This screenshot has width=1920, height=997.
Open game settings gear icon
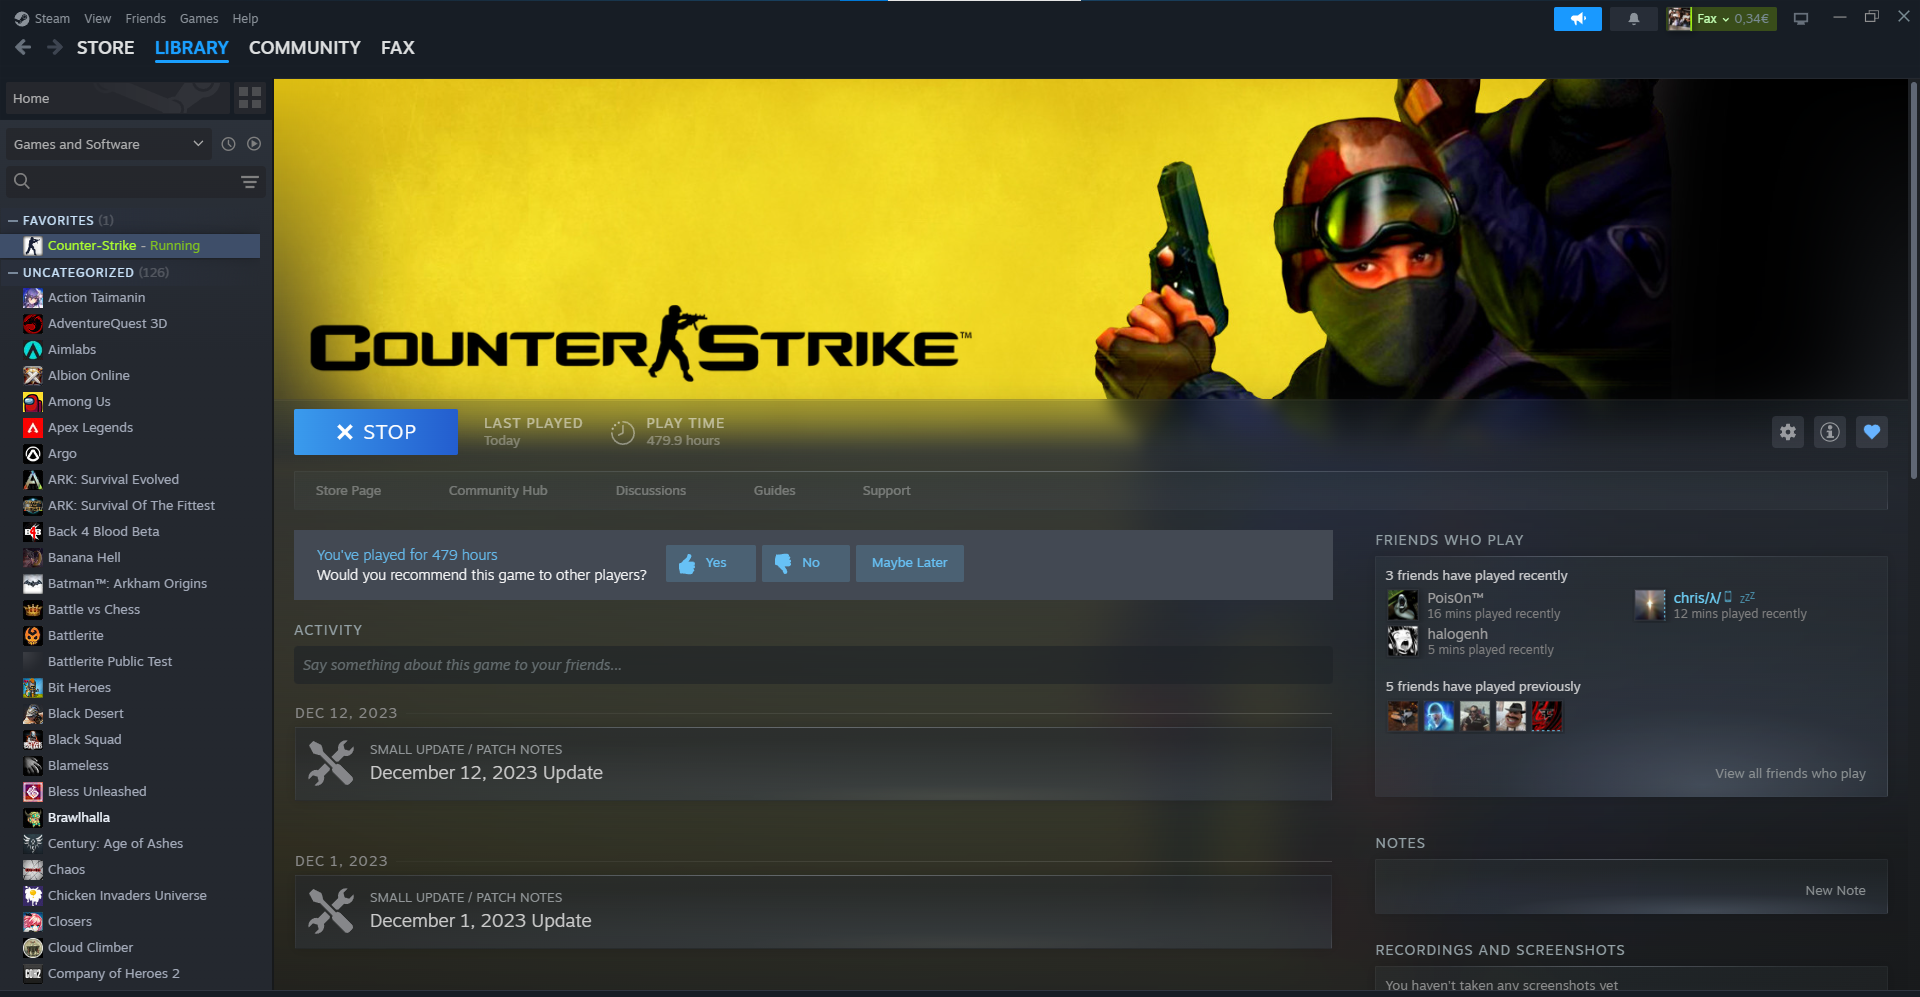1787,432
